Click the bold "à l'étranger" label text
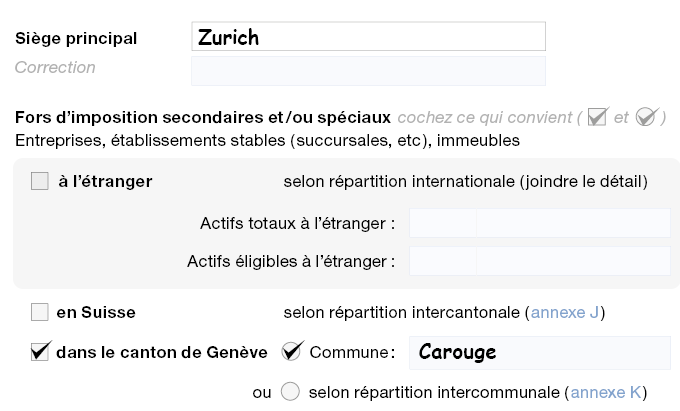This screenshot has width=680, height=411. coord(104,182)
